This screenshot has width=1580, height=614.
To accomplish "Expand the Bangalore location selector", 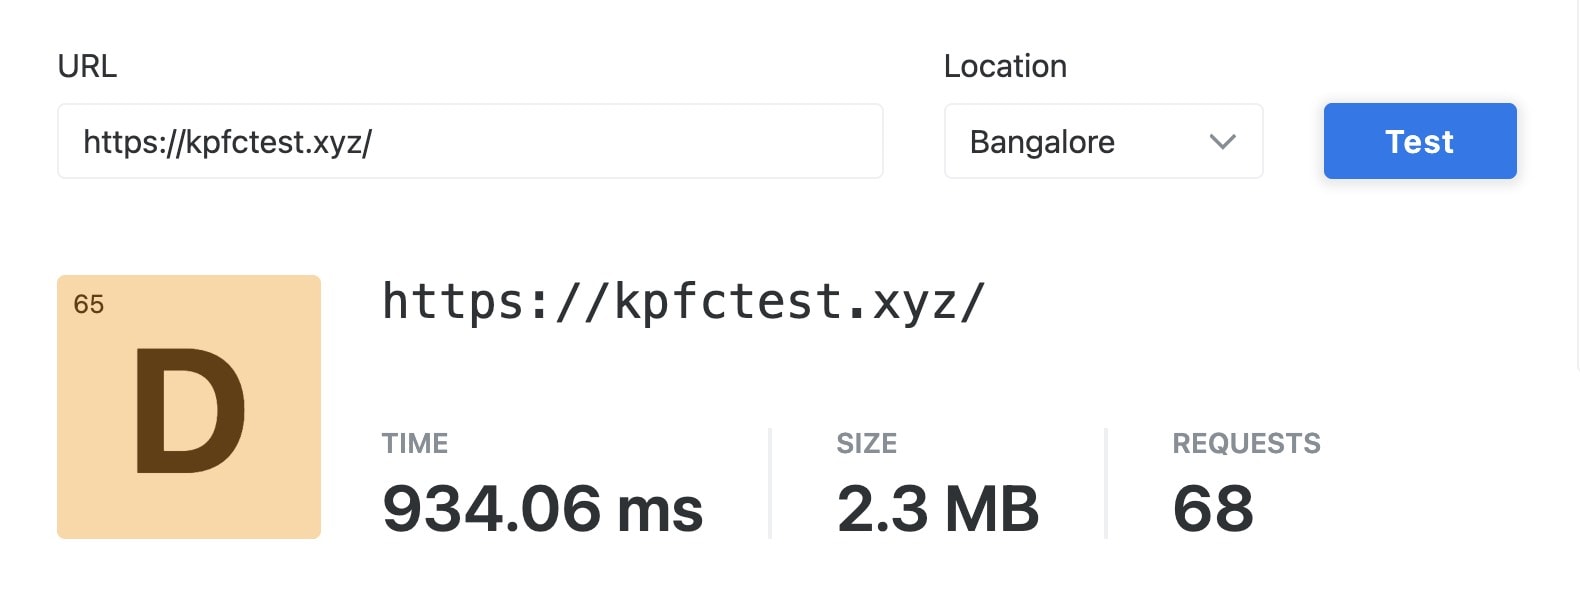I will (1103, 141).
